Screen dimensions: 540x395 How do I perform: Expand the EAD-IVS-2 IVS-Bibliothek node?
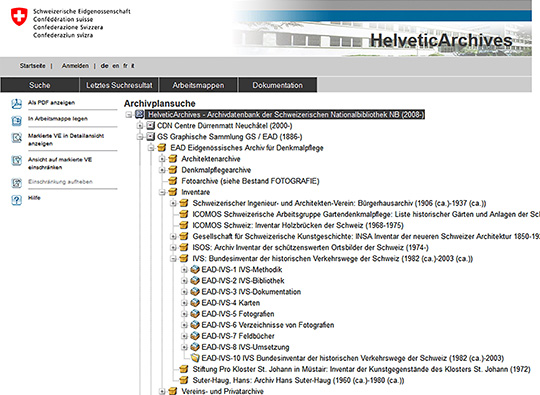point(184,281)
